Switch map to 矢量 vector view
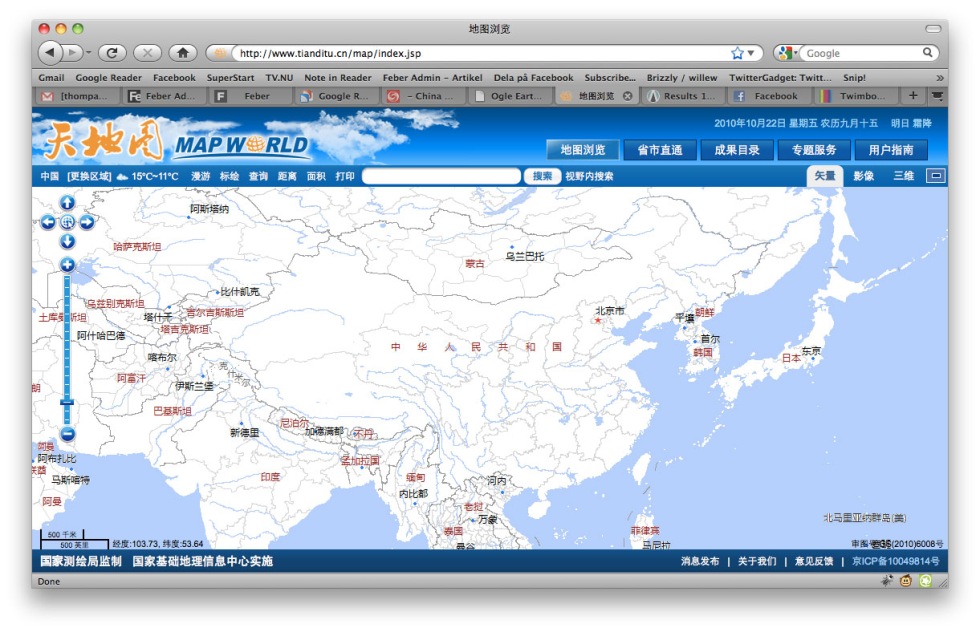The image size is (980, 632). [824, 176]
